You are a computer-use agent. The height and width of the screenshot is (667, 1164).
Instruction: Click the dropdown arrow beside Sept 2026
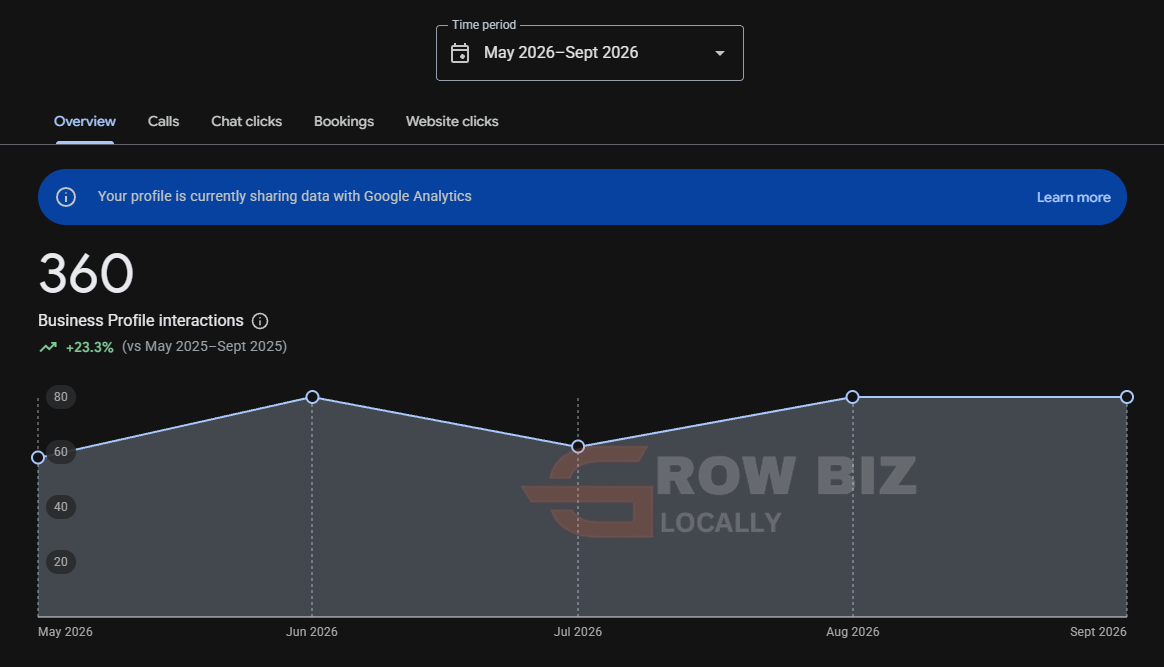tap(719, 53)
